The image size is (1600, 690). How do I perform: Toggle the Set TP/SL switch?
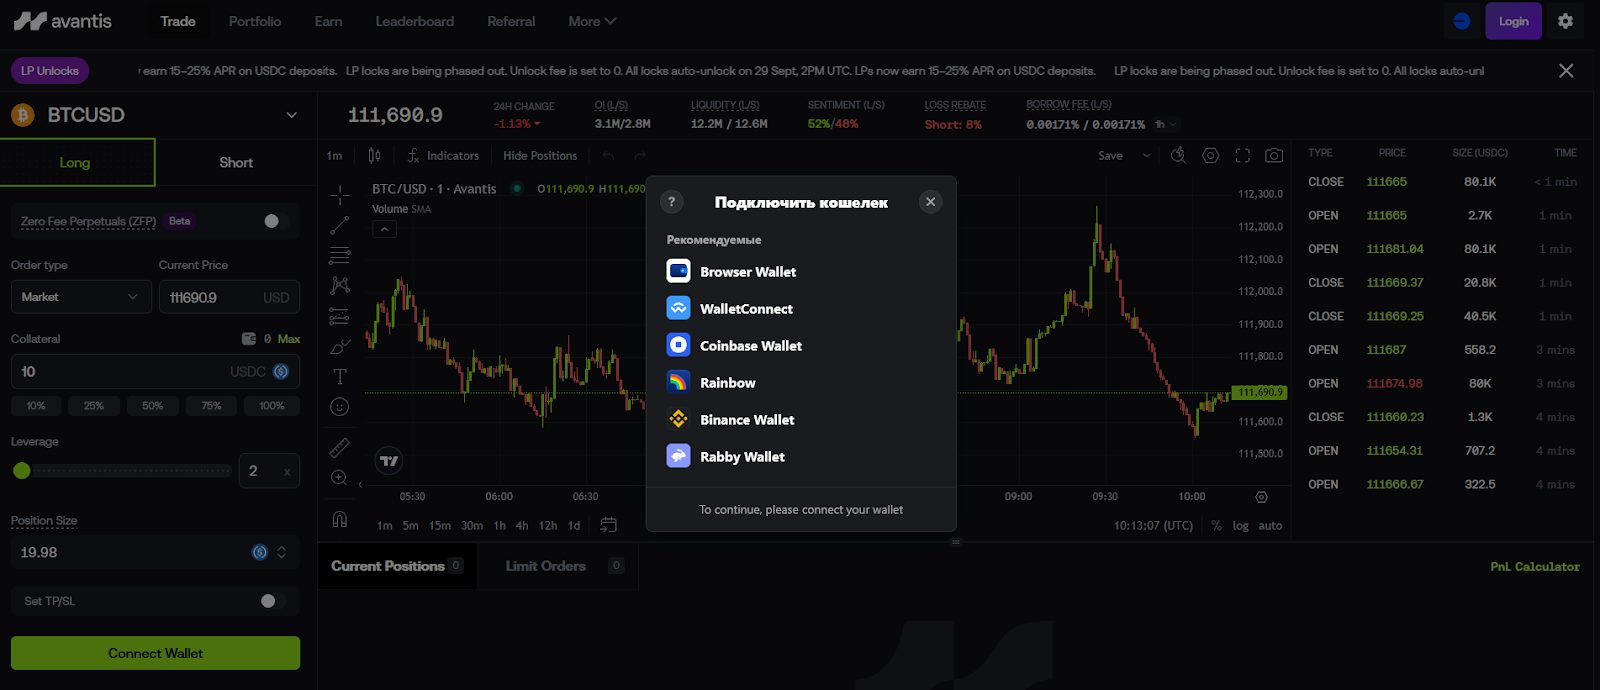pos(272,601)
